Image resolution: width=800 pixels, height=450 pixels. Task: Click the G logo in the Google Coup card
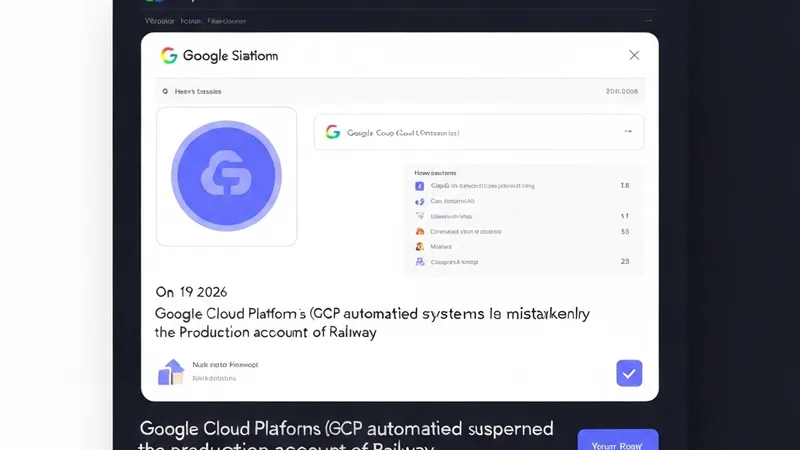tap(333, 132)
